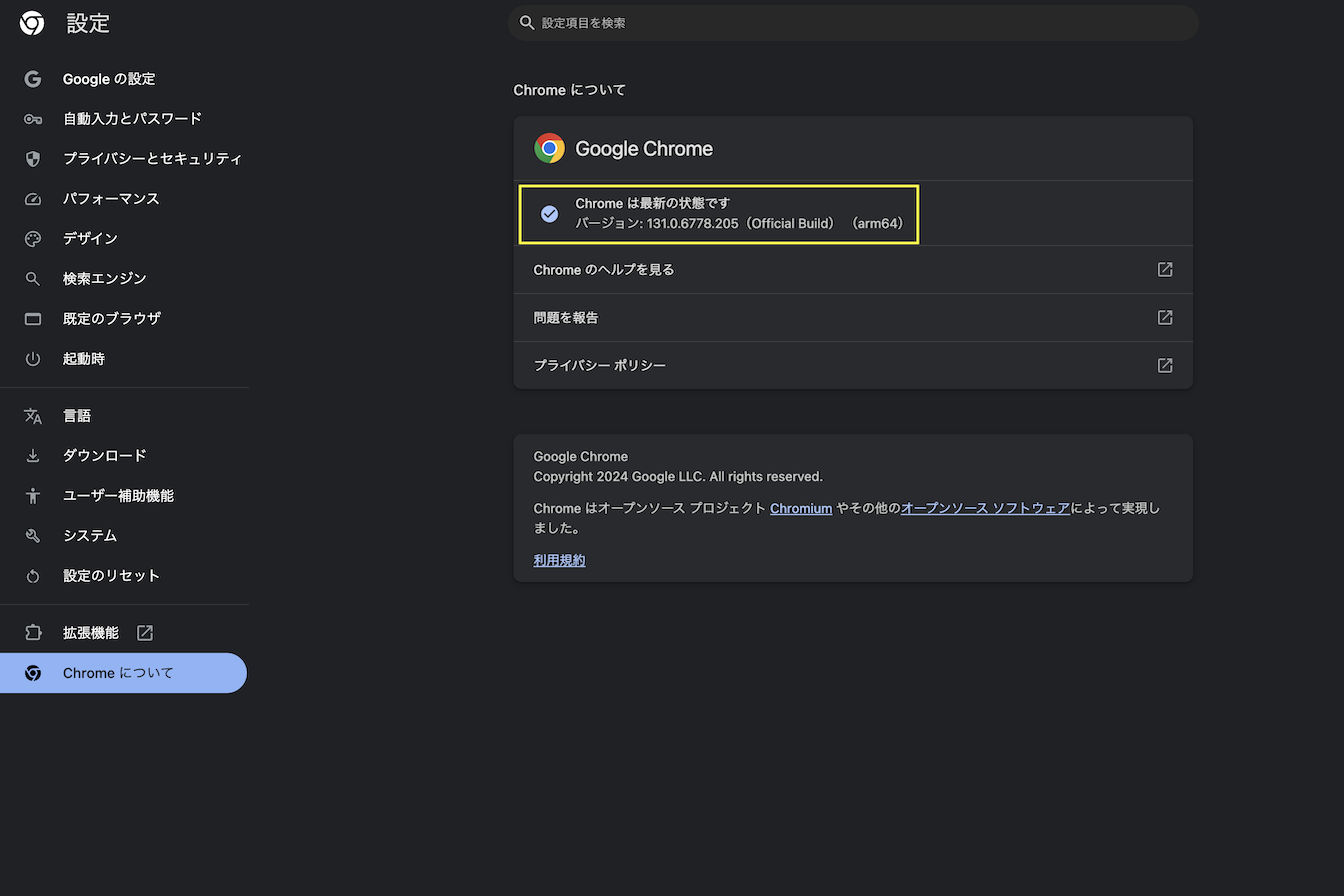The width and height of the screenshot is (1344, 896).
Task: Click the 利用規約 link
Action: pos(559,560)
